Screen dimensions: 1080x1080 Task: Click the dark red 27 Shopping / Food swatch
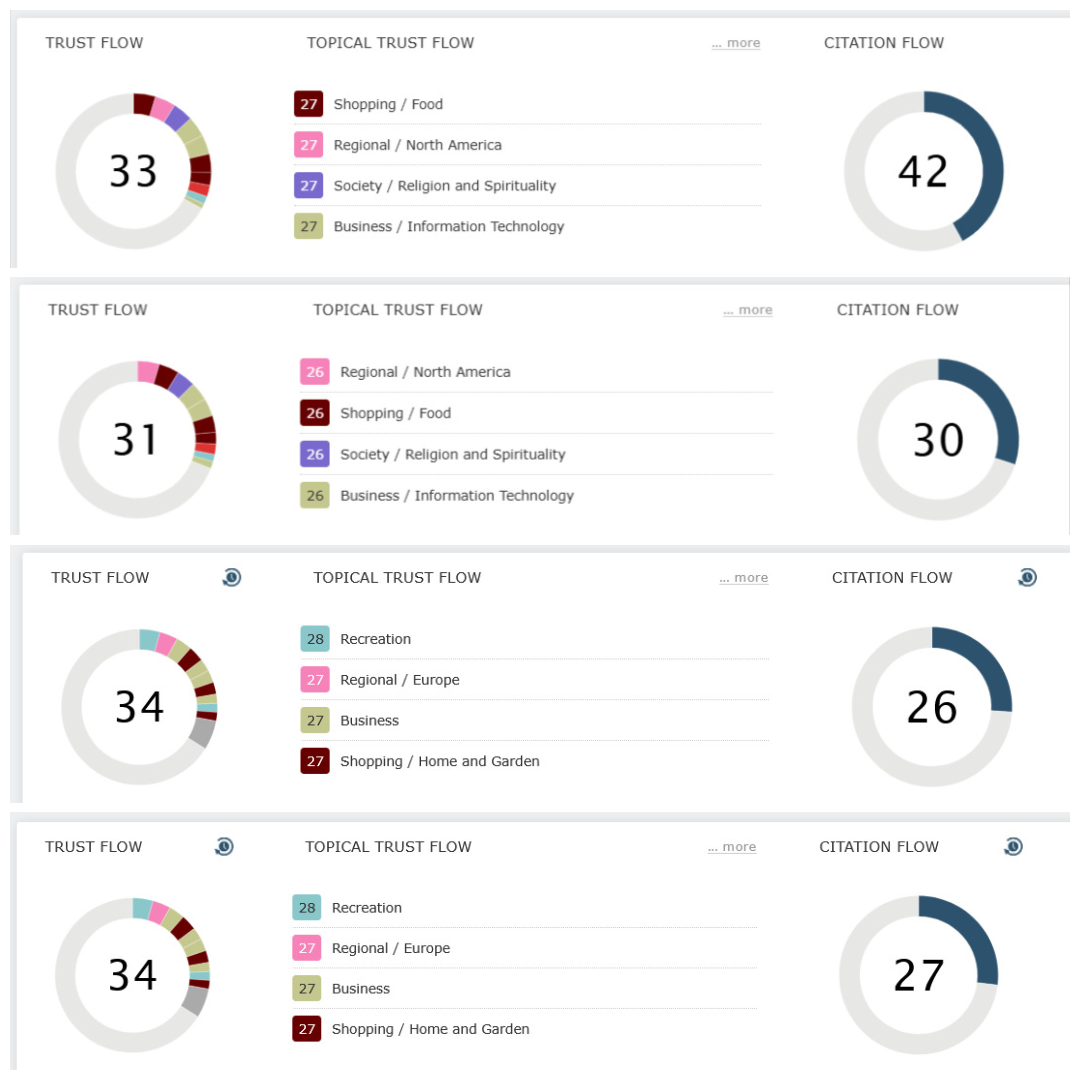pos(308,104)
